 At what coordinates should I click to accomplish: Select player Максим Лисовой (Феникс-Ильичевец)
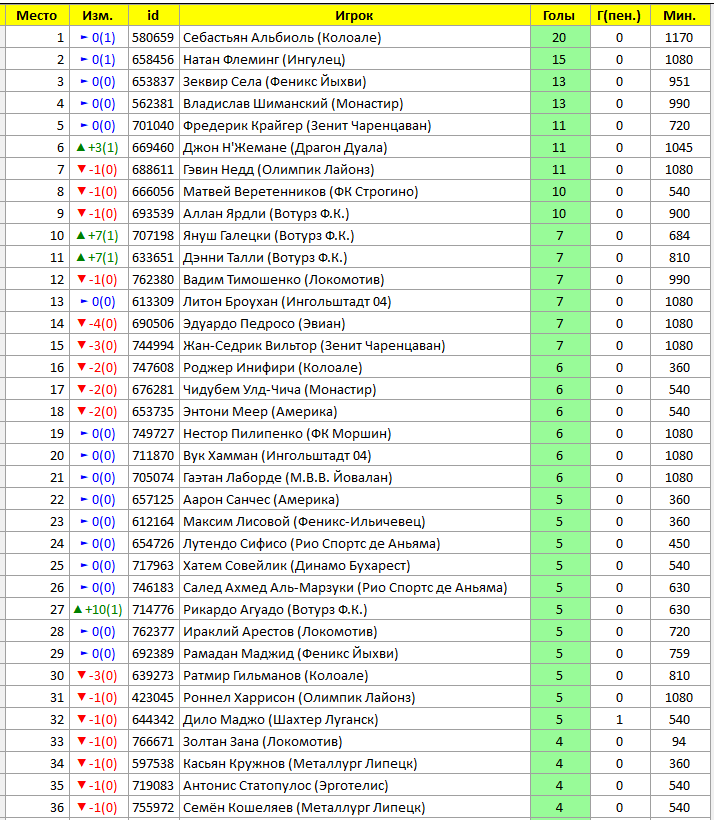pyautogui.click(x=304, y=521)
